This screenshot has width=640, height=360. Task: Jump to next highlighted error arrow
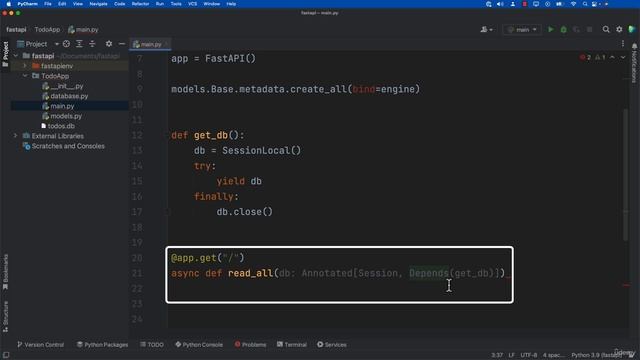623,57
